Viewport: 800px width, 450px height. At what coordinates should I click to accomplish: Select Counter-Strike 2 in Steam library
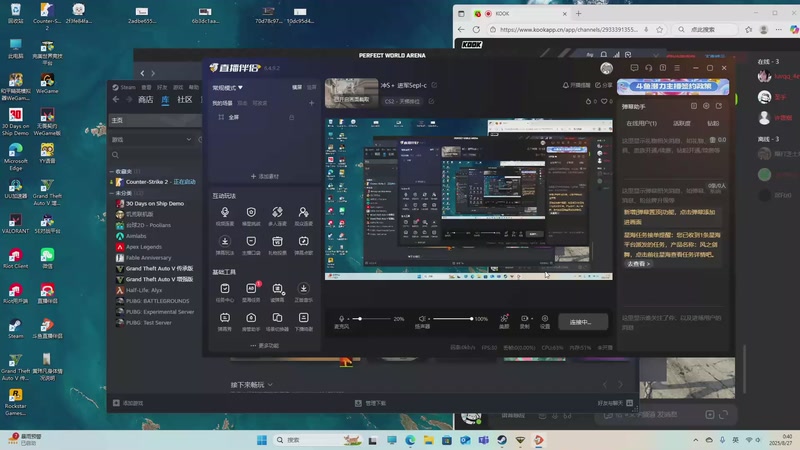[x=156, y=182]
